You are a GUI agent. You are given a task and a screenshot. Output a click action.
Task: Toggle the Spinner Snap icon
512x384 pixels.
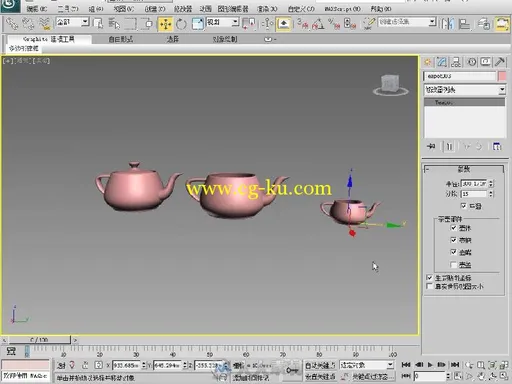tap(350, 24)
